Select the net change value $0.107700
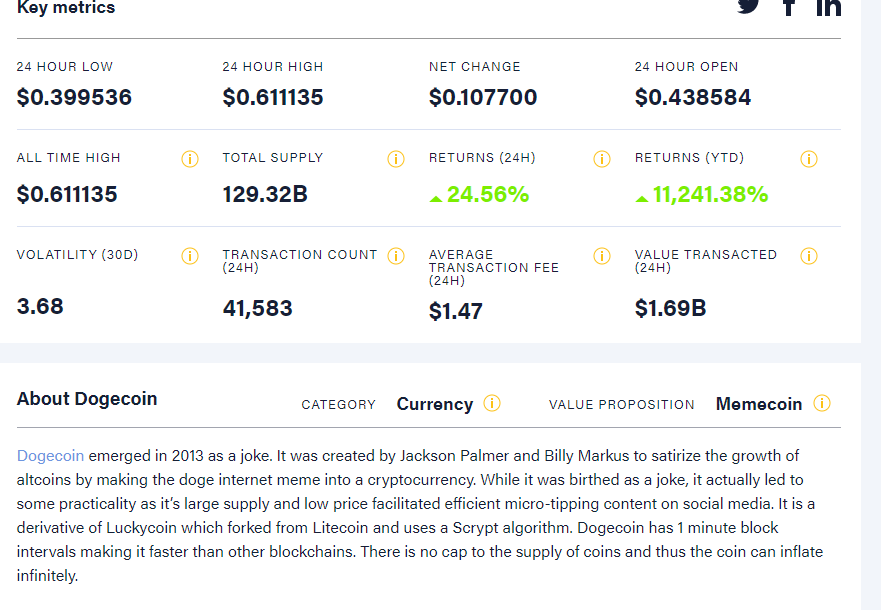 coord(483,97)
